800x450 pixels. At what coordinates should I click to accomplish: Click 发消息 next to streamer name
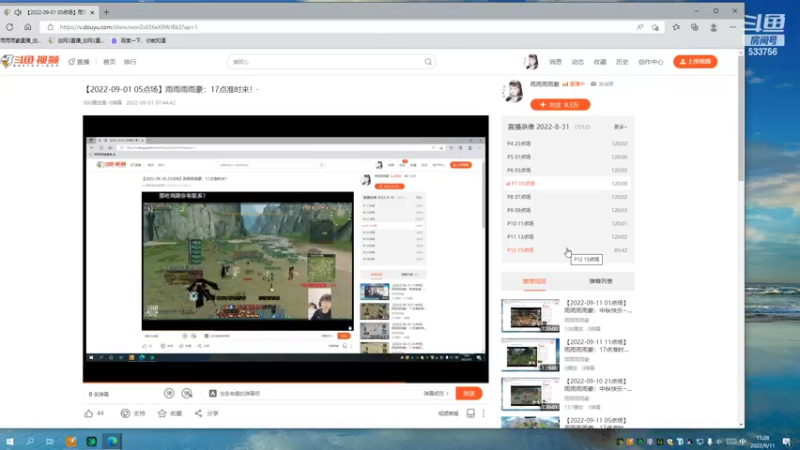pos(602,84)
